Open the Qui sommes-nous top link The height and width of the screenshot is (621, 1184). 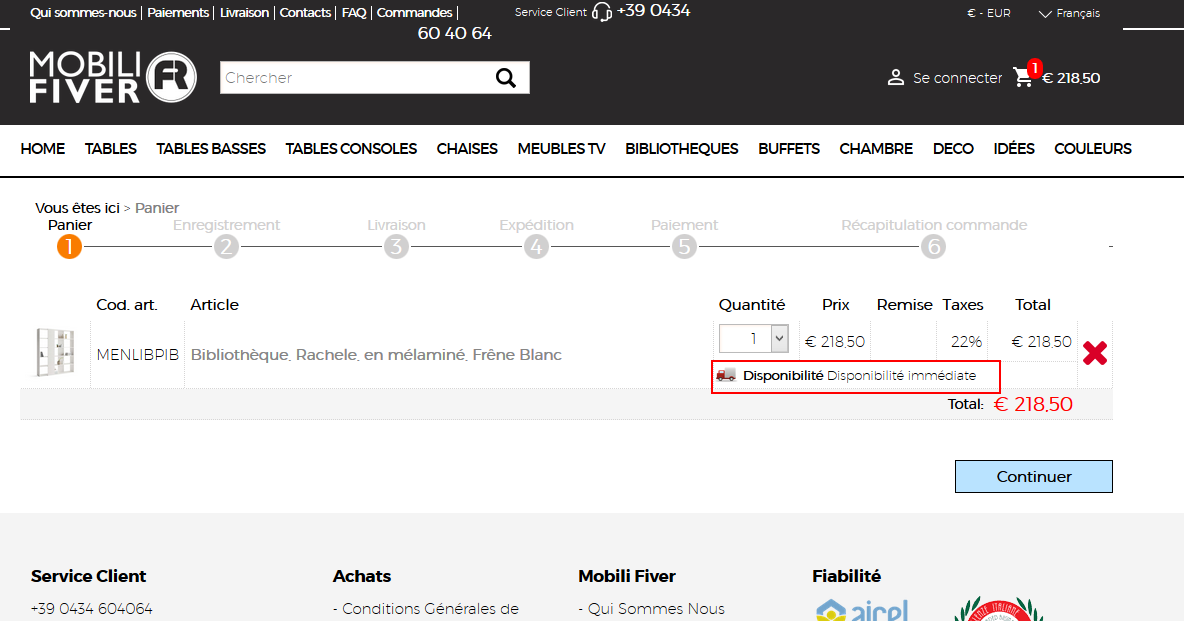coord(83,13)
